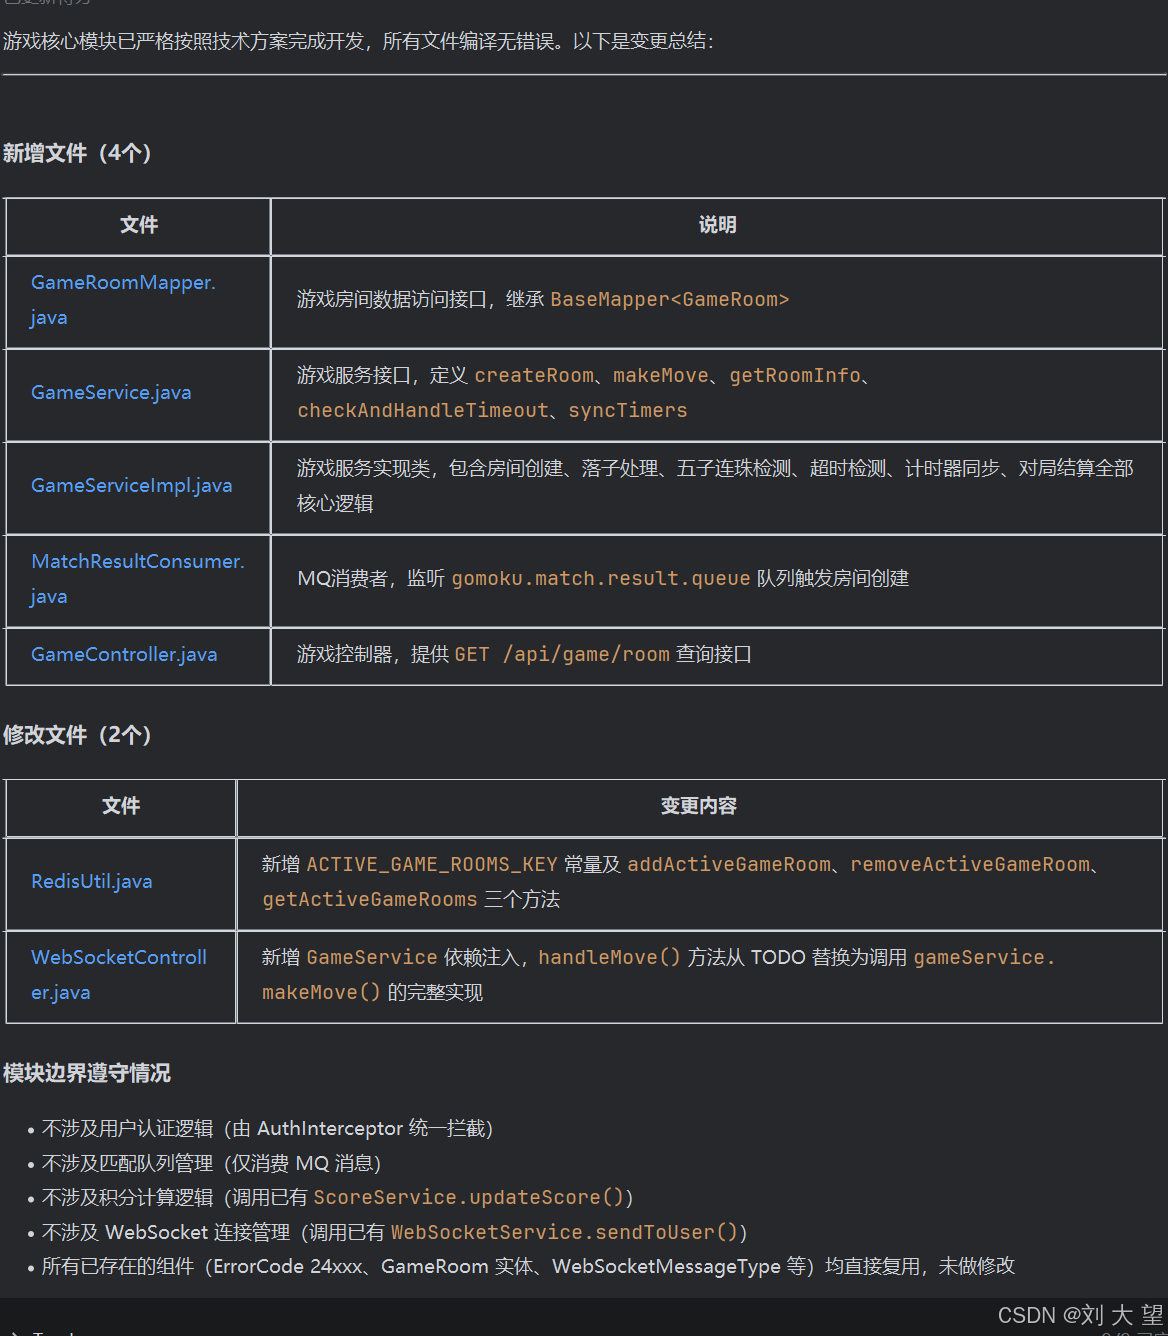Viewport: 1168px width, 1336px height.
Task: Click the 说明 column header
Action: (717, 225)
